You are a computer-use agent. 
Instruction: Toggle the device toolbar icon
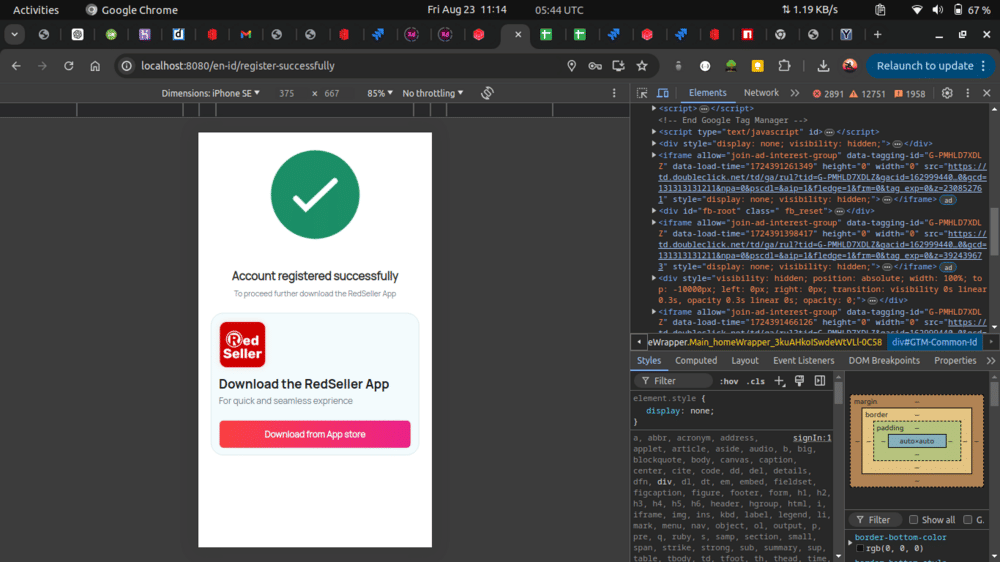(663, 93)
